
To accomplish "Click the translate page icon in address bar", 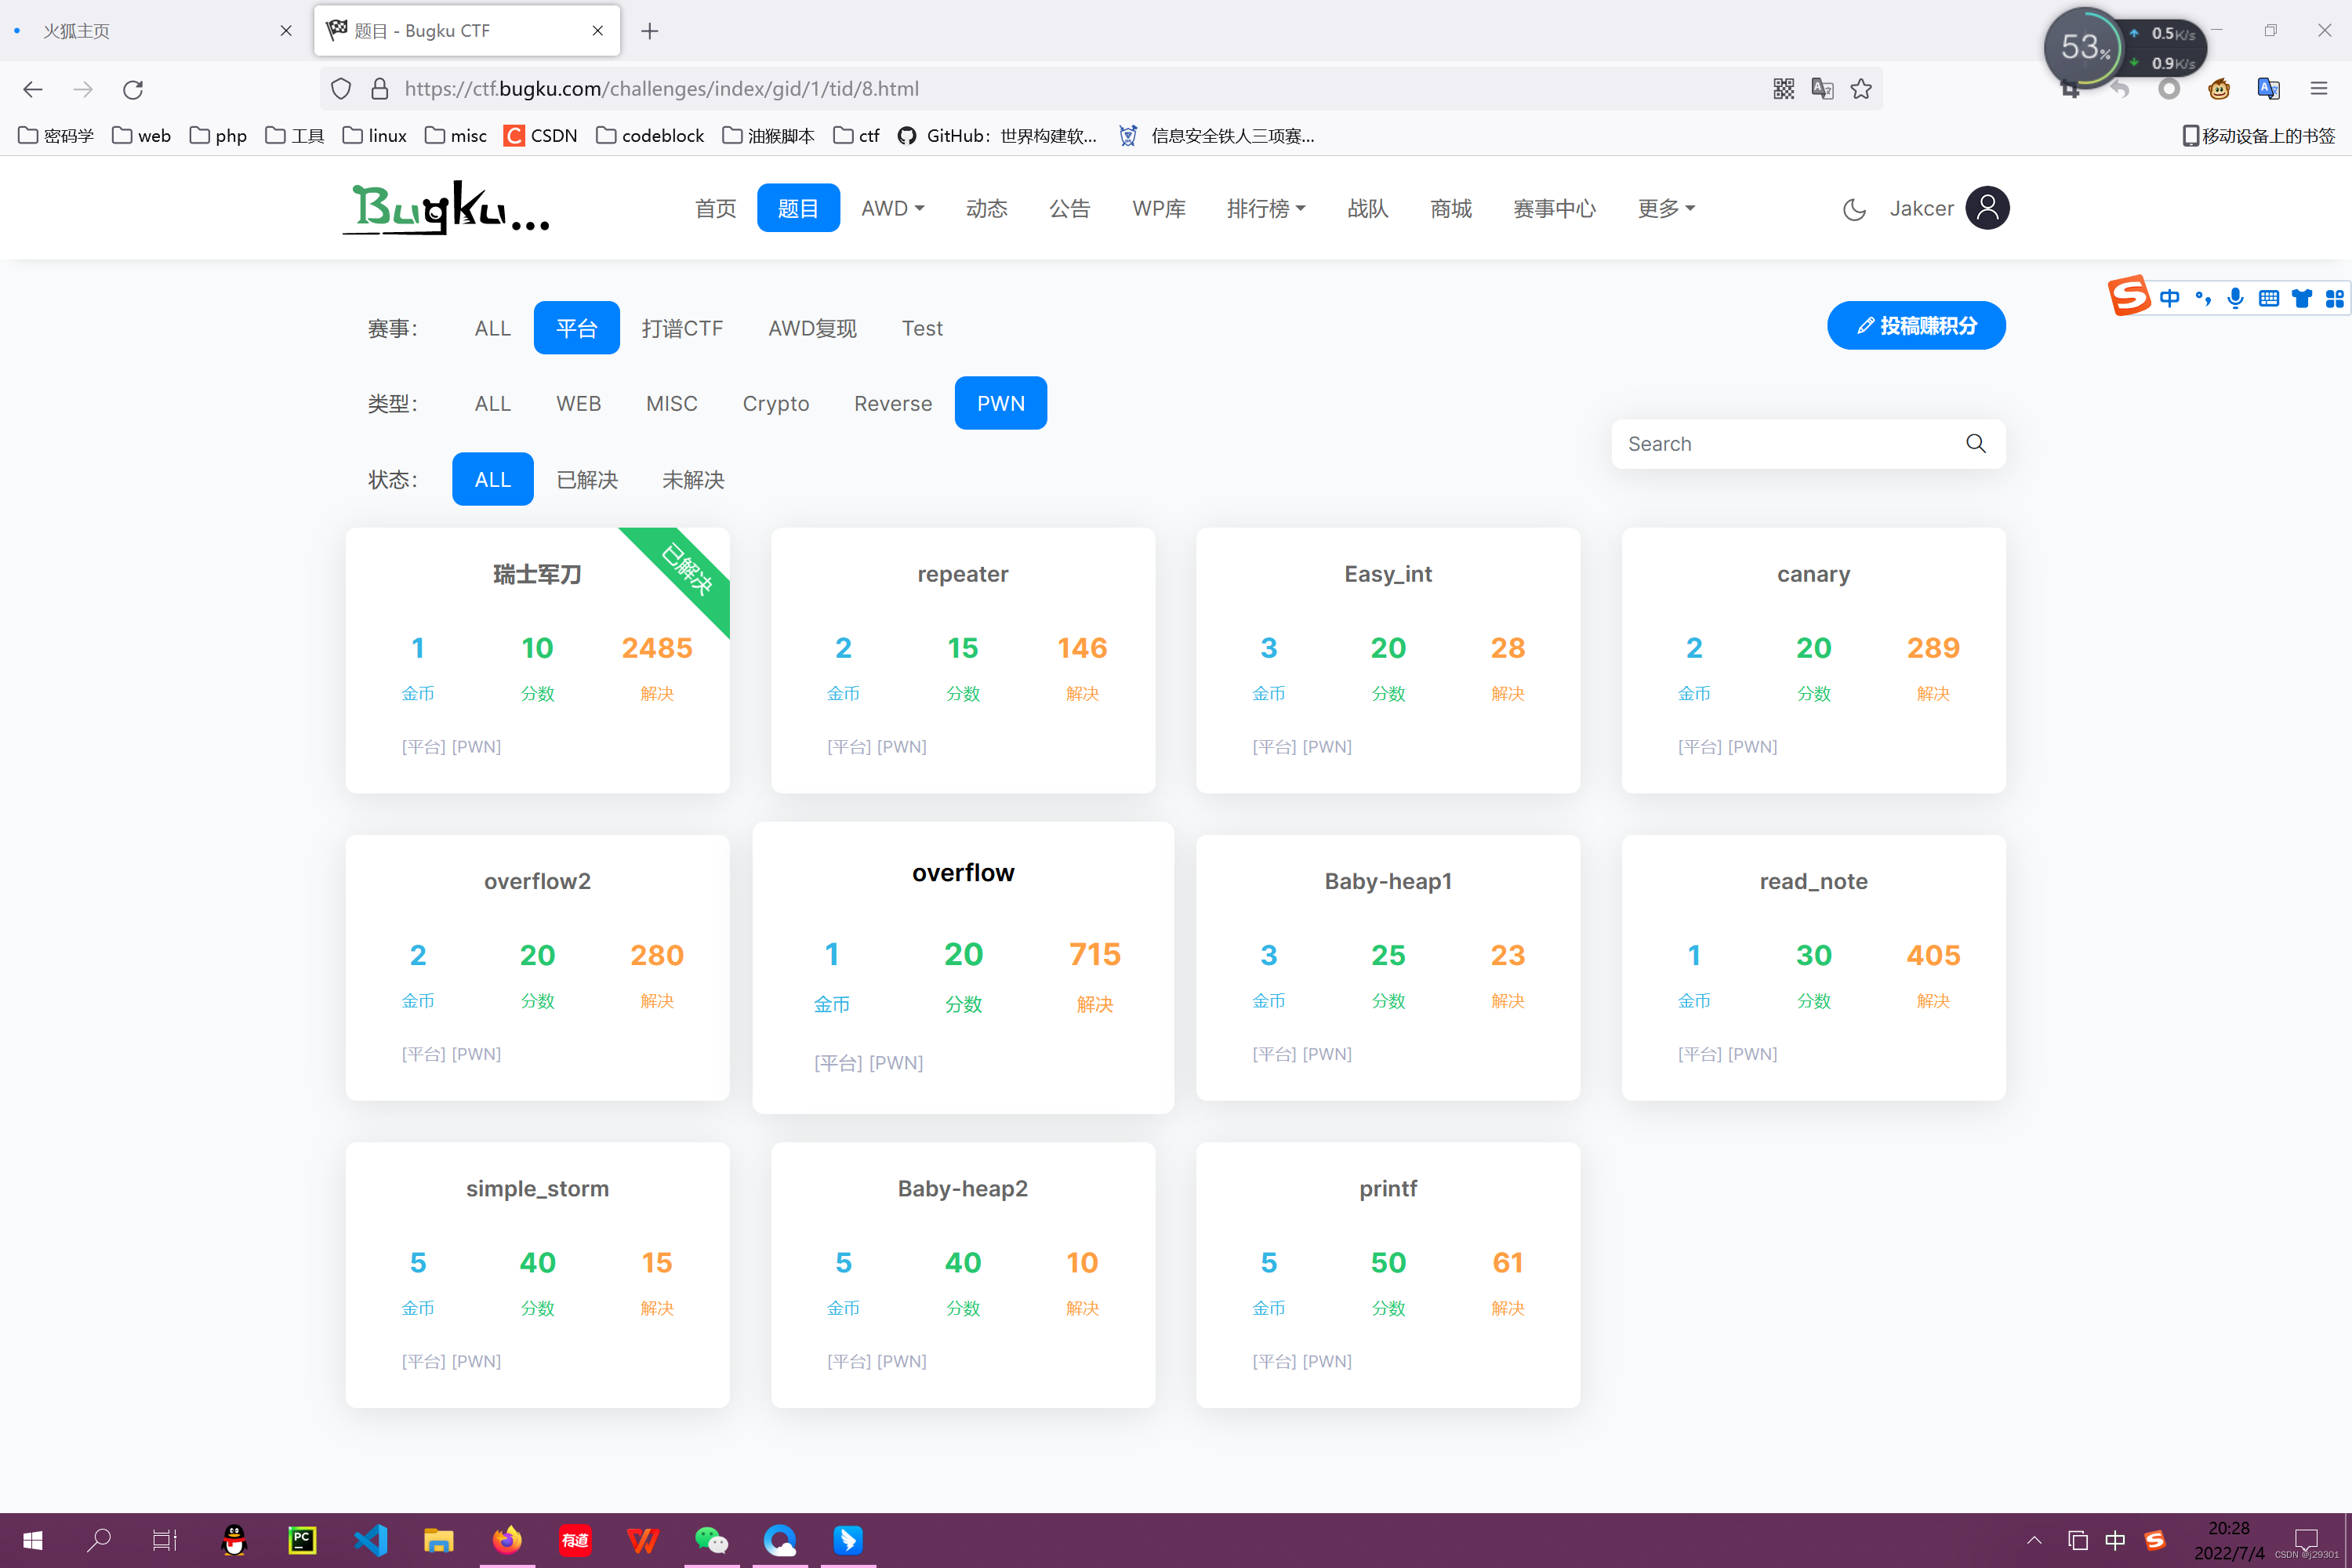I will coord(1822,89).
